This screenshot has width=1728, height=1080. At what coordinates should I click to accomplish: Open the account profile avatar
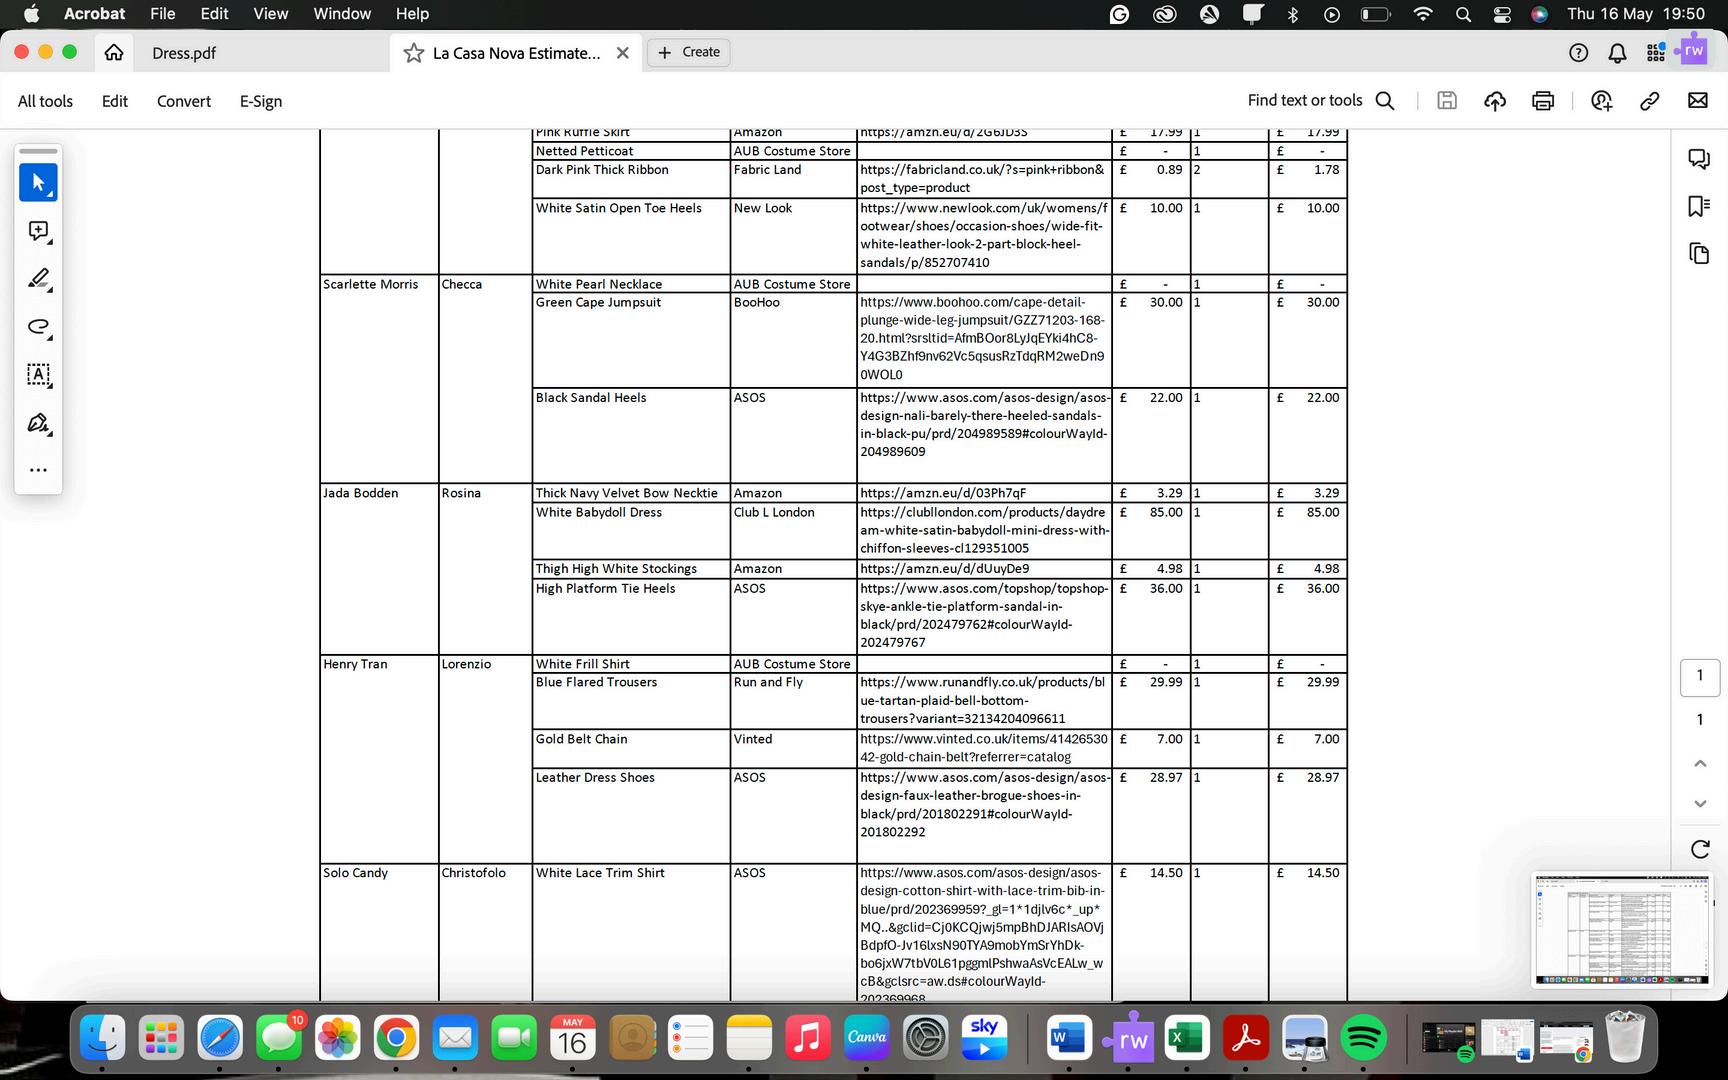click(x=1694, y=51)
